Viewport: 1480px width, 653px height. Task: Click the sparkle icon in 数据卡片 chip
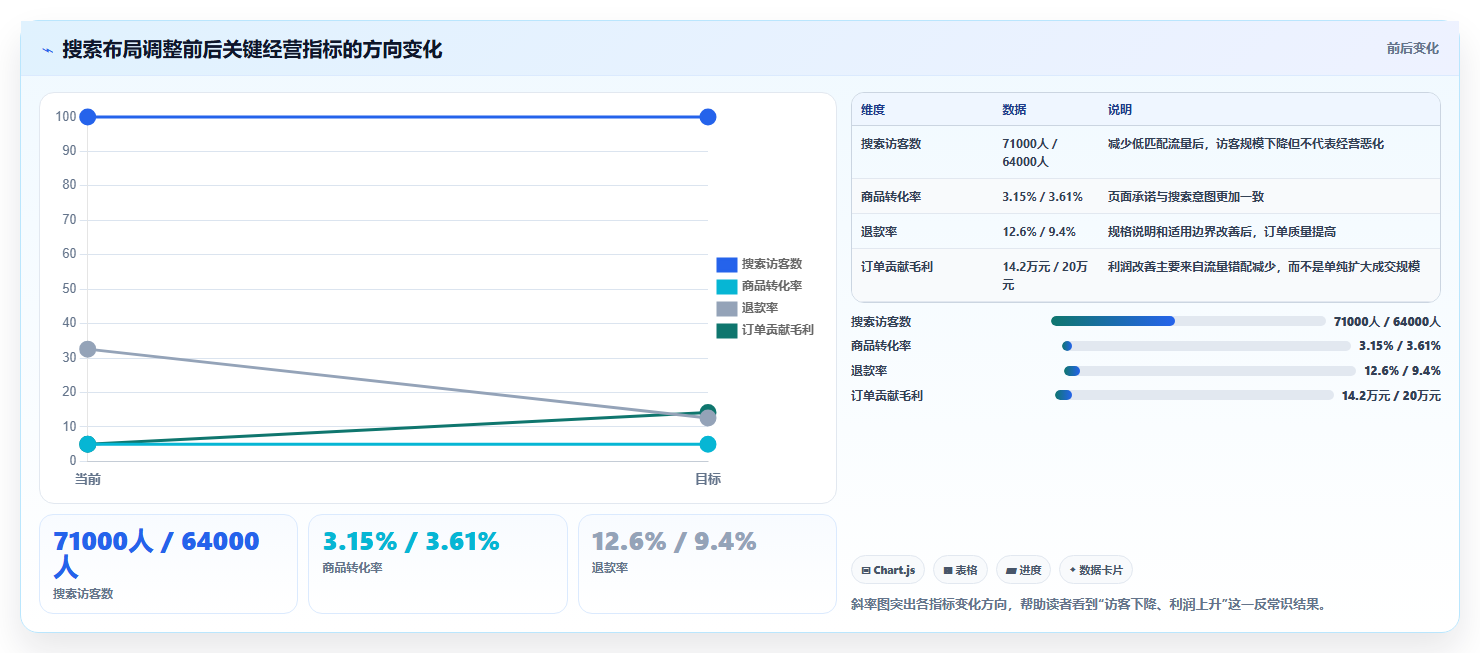click(1072, 570)
